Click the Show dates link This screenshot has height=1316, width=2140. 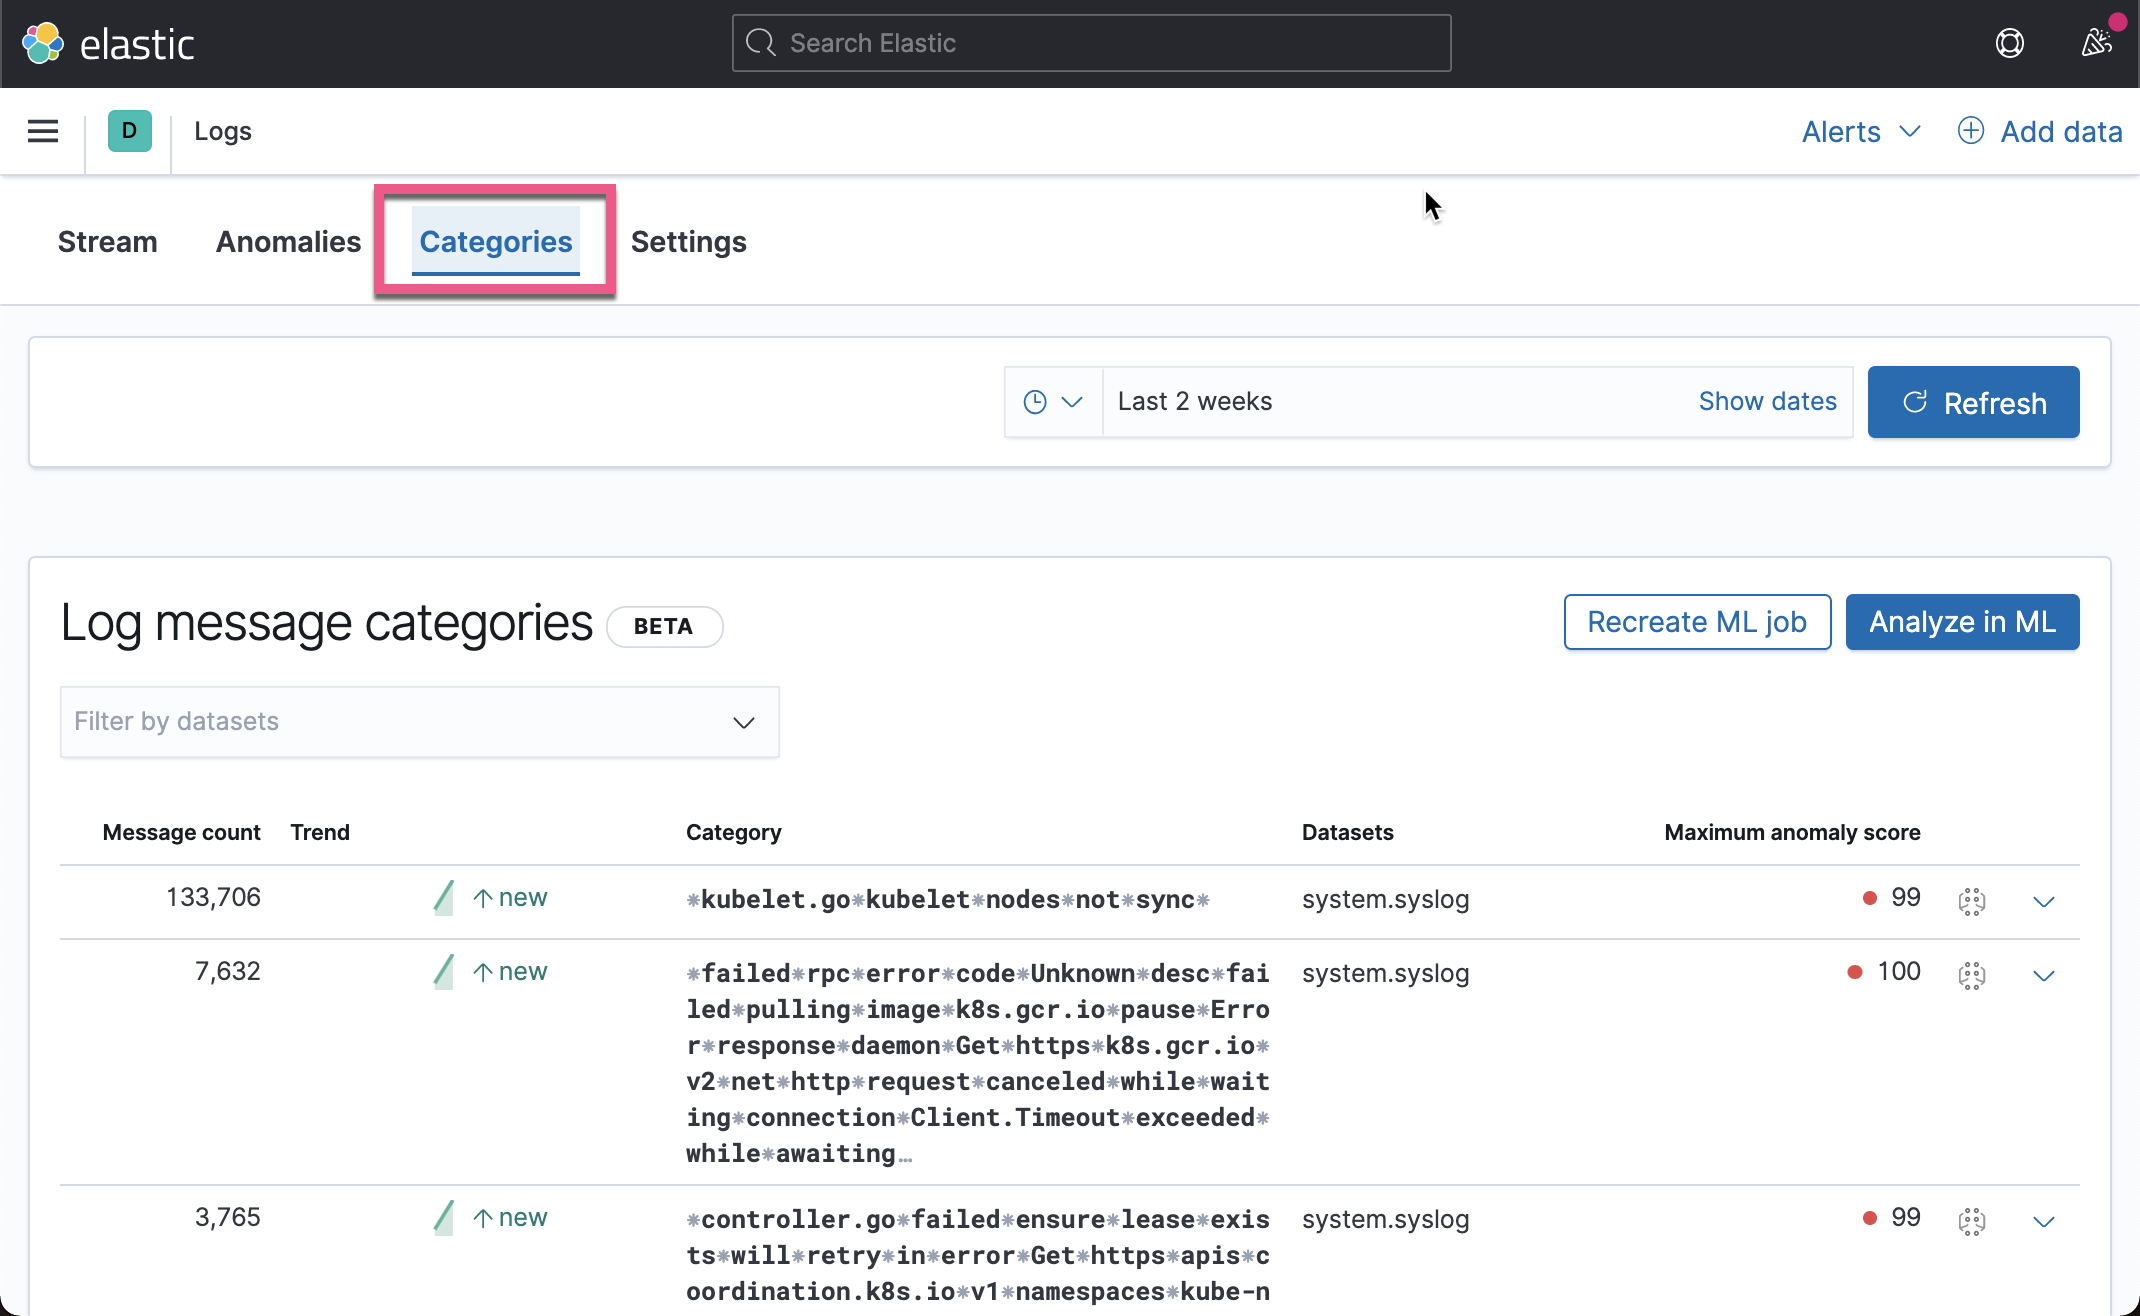tap(1768, 401)
